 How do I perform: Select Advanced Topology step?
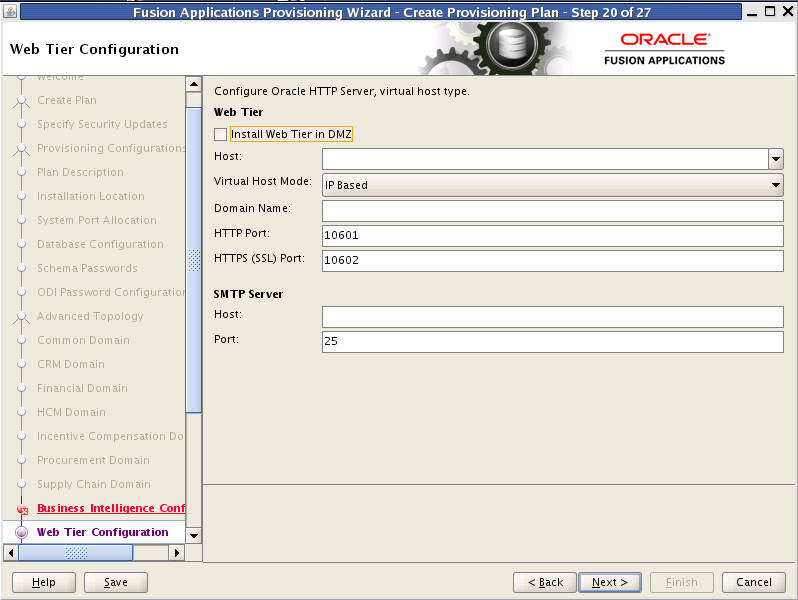[90, 316]
